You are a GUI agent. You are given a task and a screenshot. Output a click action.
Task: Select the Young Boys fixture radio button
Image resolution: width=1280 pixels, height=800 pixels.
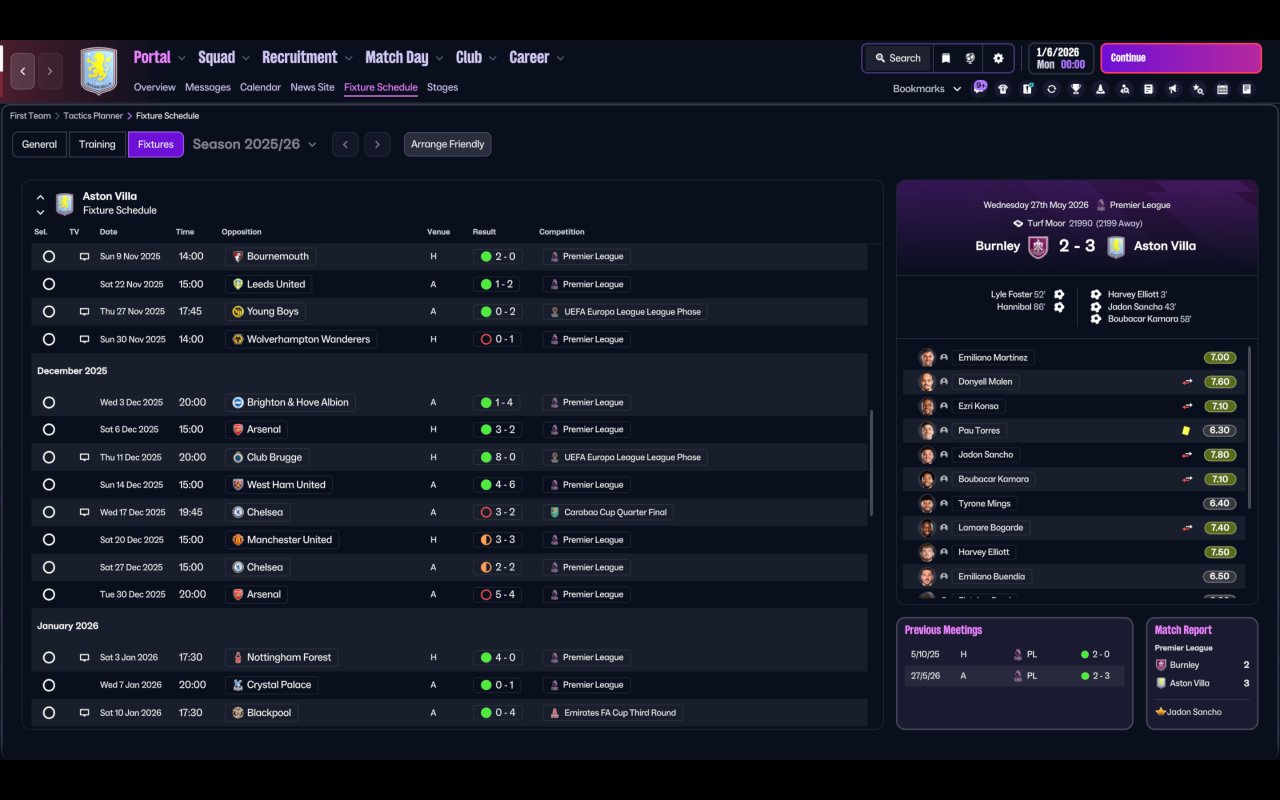click(48, 312)
